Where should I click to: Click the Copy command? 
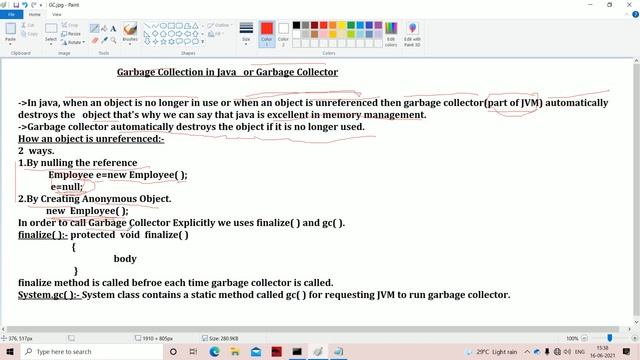pos(29,34)
